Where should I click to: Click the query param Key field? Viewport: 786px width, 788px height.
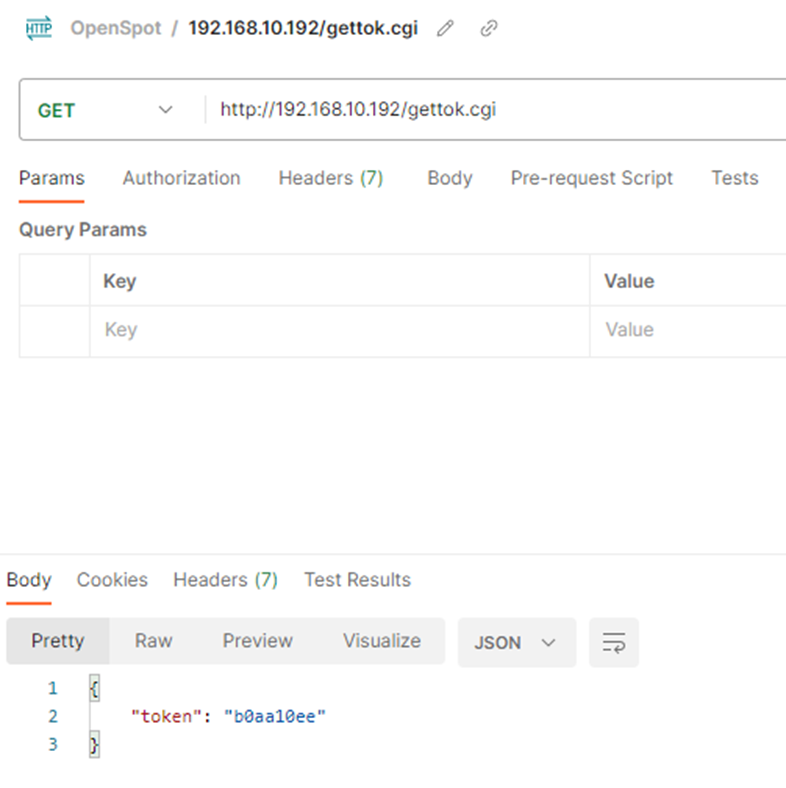(338, 330)
